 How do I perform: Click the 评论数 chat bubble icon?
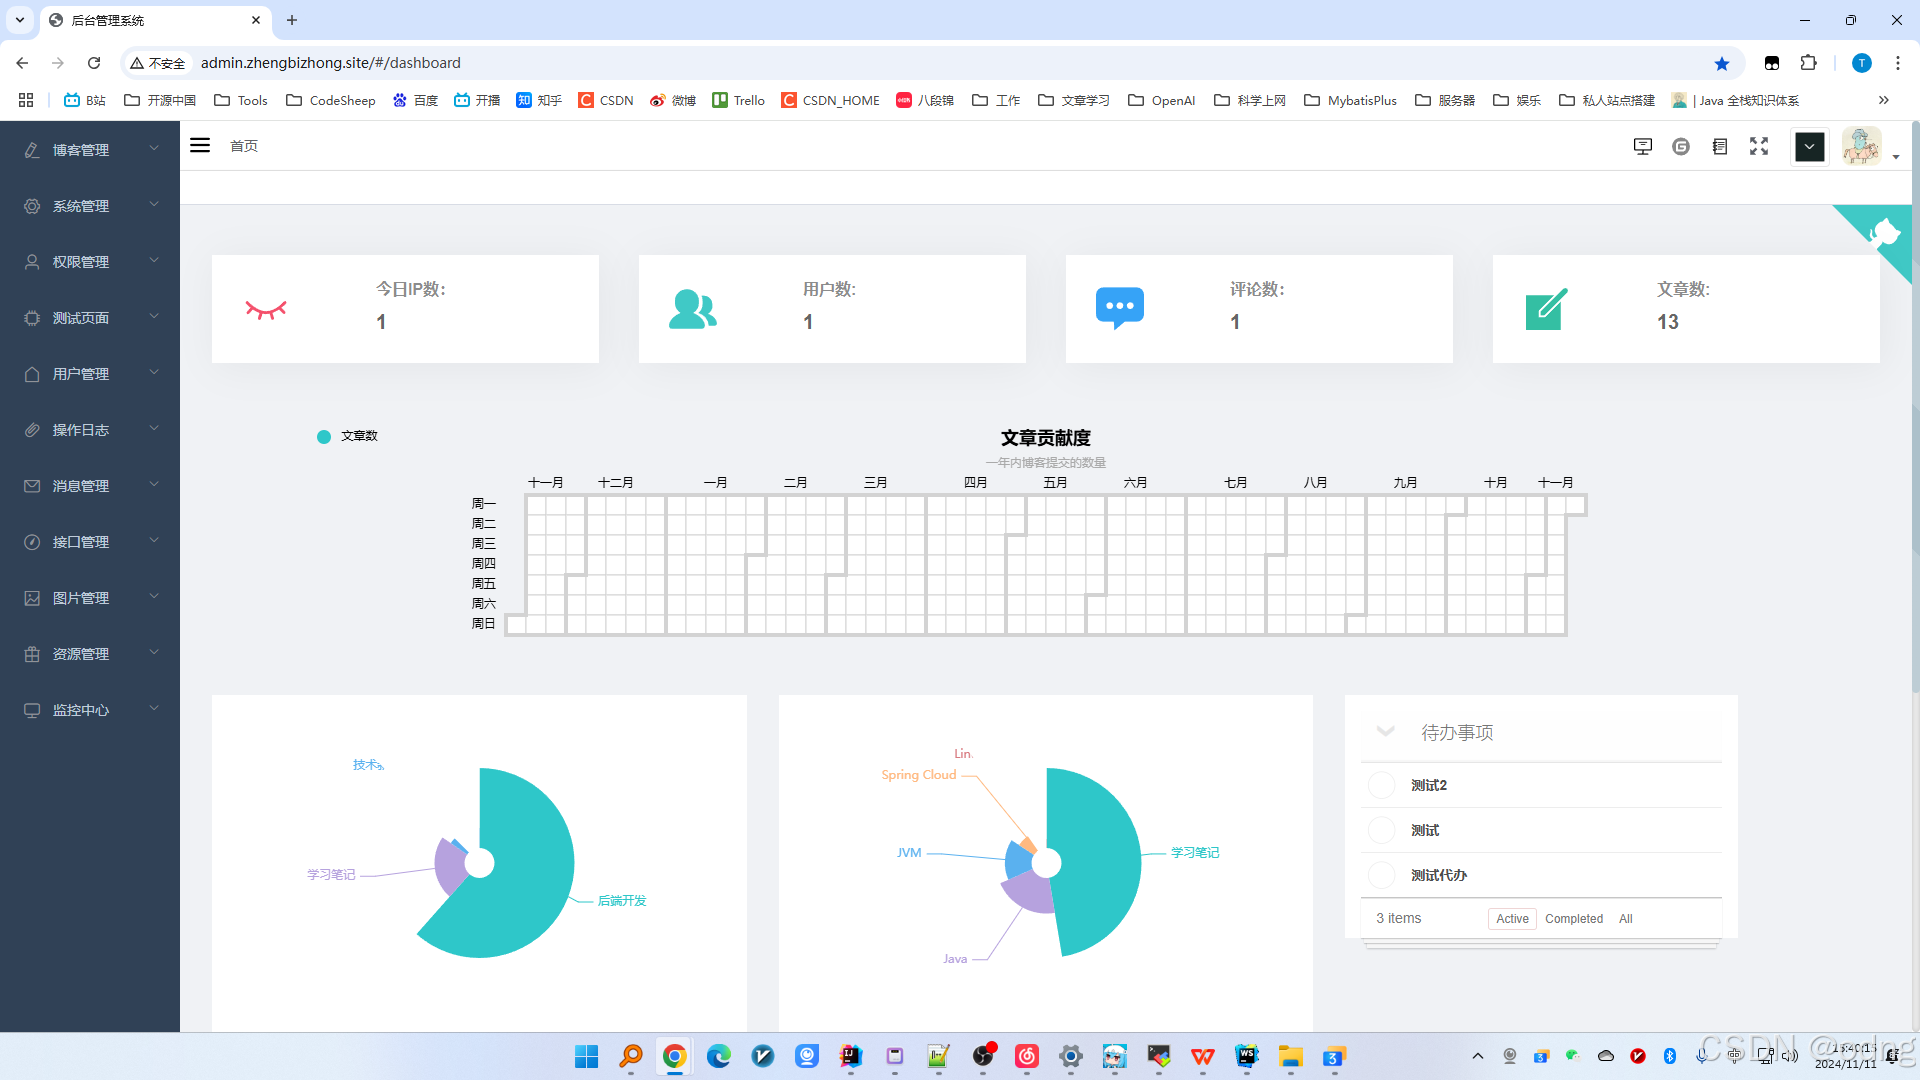[x=1119, y=308]
